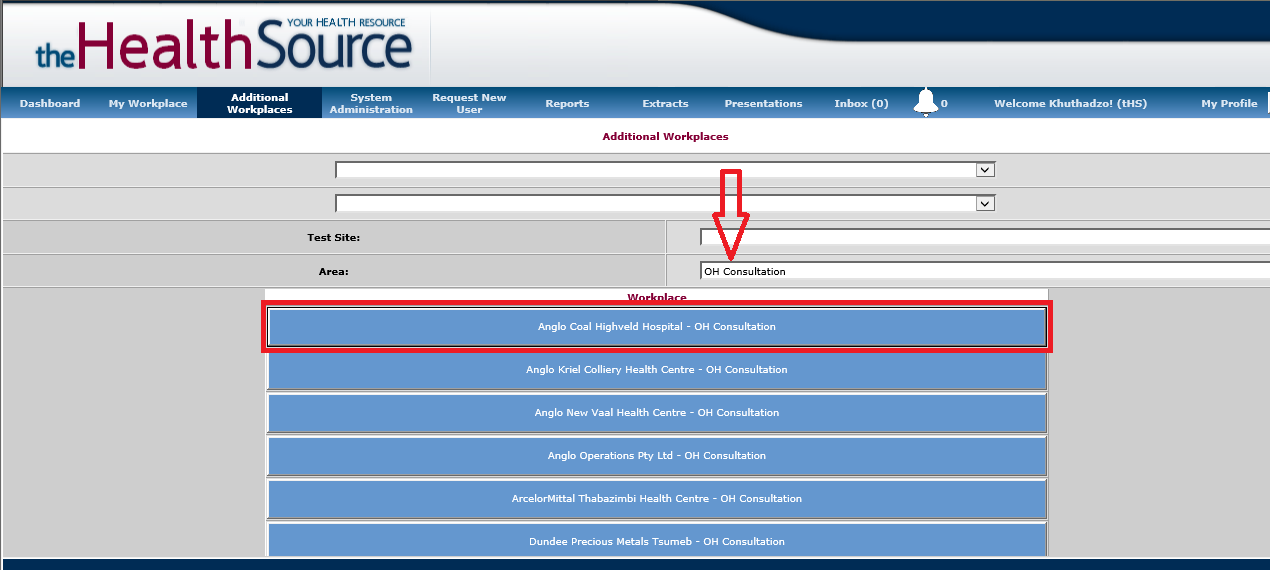The height and width of the screenshot is (570, 1270).
Task: Open the first empty combo box
Action: [665, 170]
